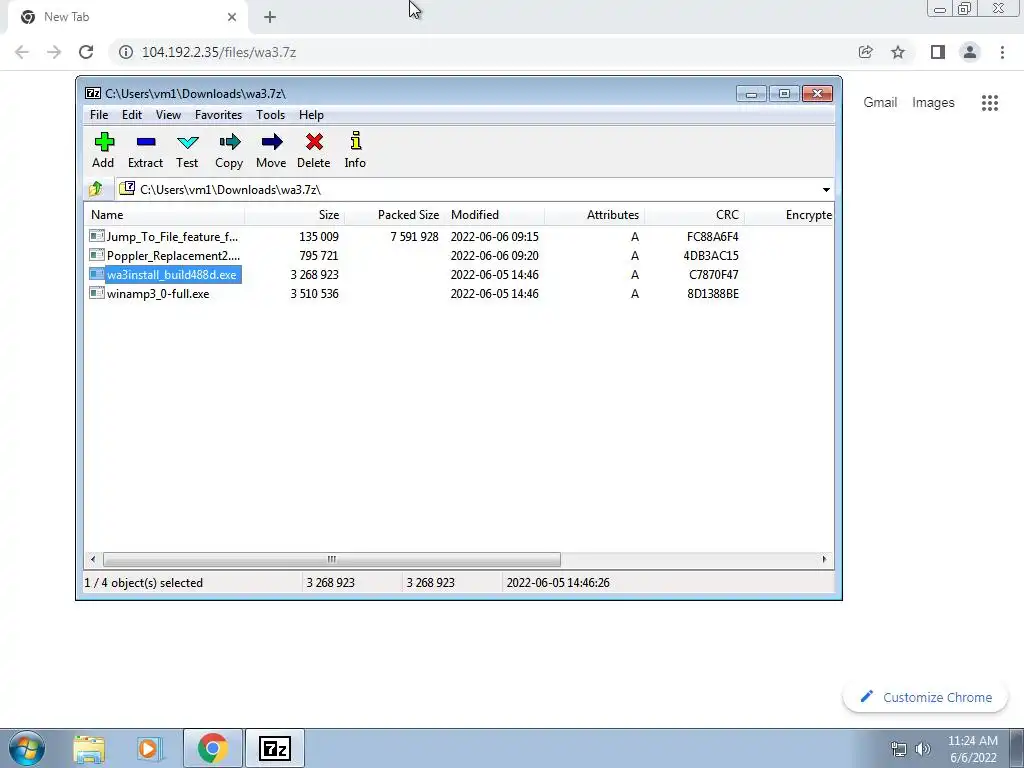The width and height of the screenshot is (1024, 768).
Task: Select the Jump_To_File_feature_f... file name
Action: [x=172, y=236]
